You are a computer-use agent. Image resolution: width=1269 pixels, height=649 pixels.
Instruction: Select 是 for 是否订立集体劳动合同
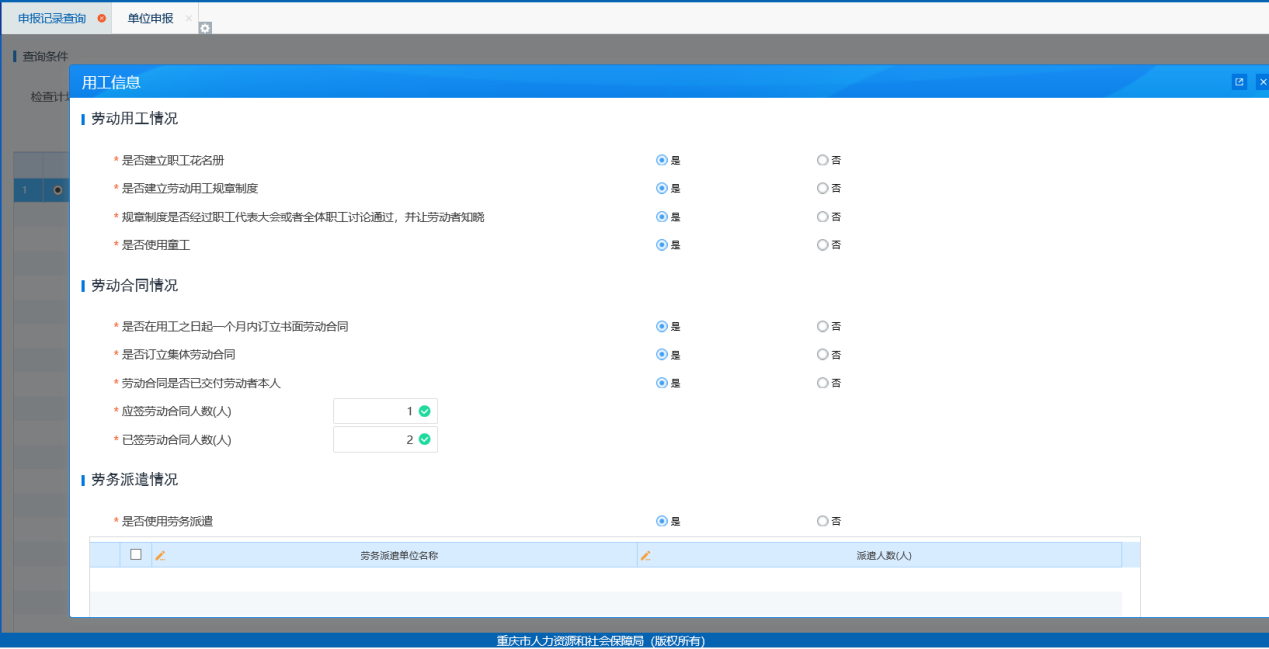tap(661, 354)
